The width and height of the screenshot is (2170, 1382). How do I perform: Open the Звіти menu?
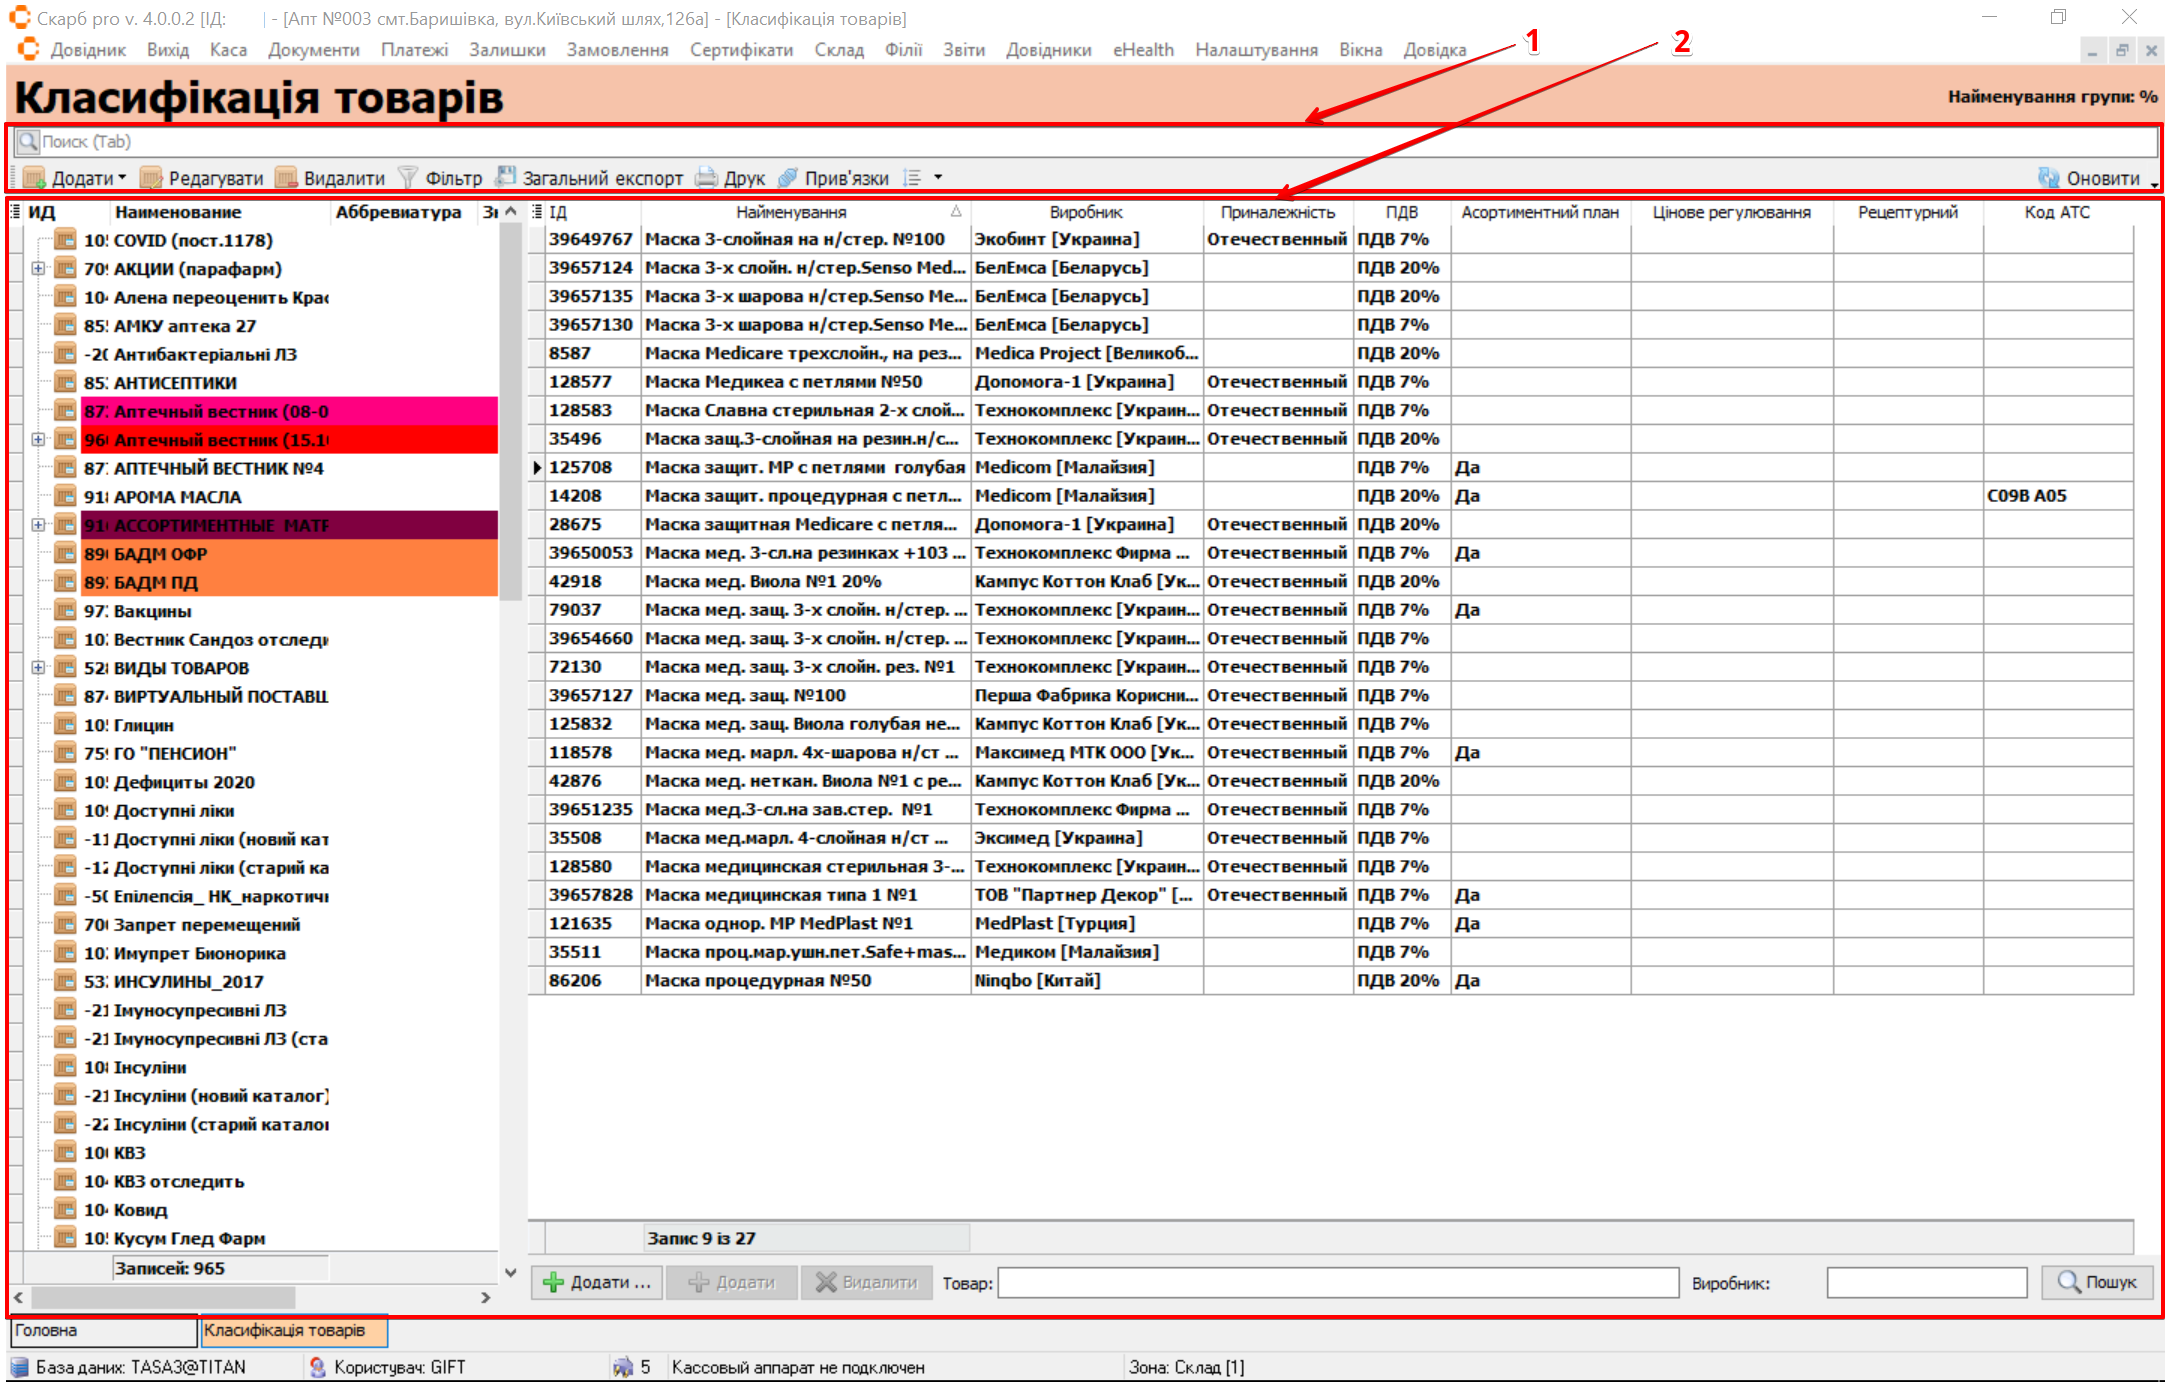[963, 50]
